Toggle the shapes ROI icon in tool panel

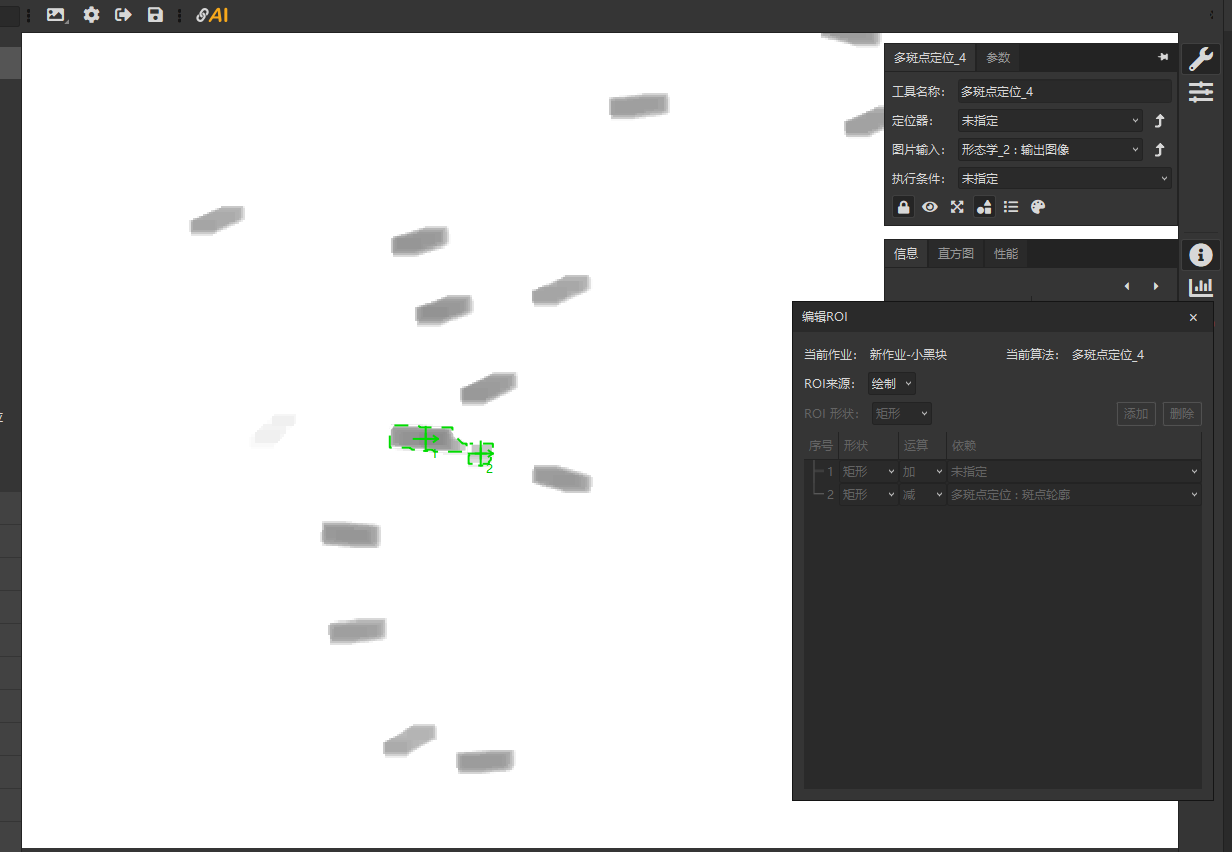click(984, 207)
